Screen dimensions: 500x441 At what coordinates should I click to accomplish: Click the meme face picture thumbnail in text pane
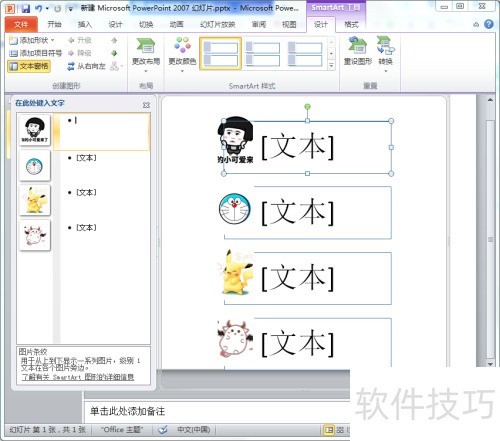click(x=35, y=130)
